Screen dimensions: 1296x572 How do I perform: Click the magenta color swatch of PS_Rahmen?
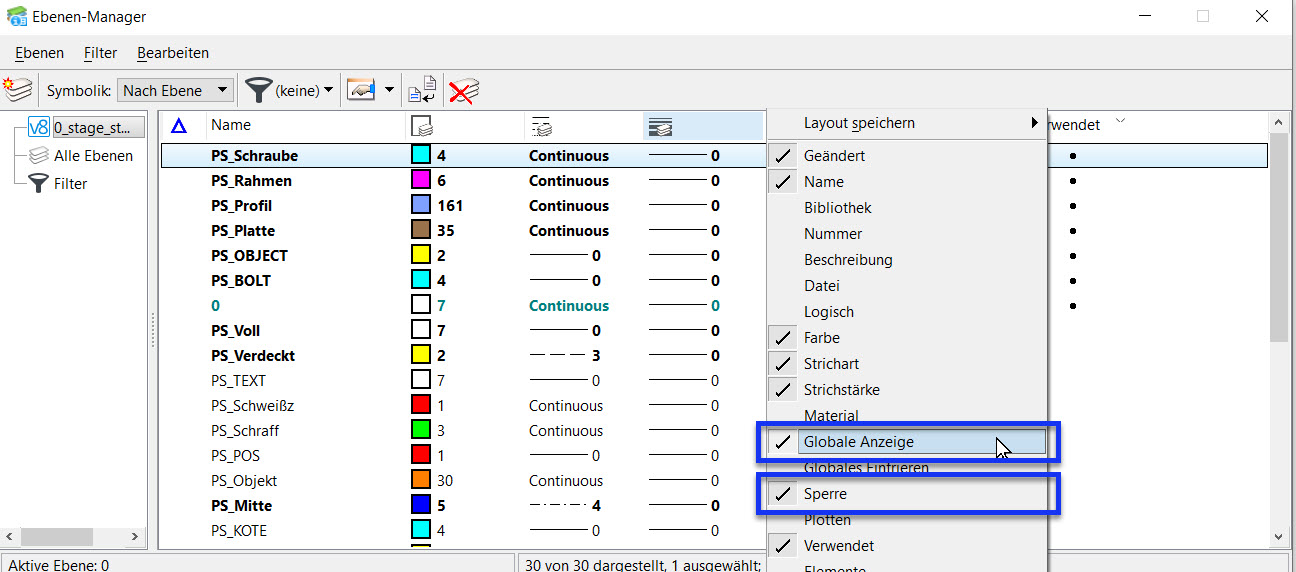pos(421,181)
